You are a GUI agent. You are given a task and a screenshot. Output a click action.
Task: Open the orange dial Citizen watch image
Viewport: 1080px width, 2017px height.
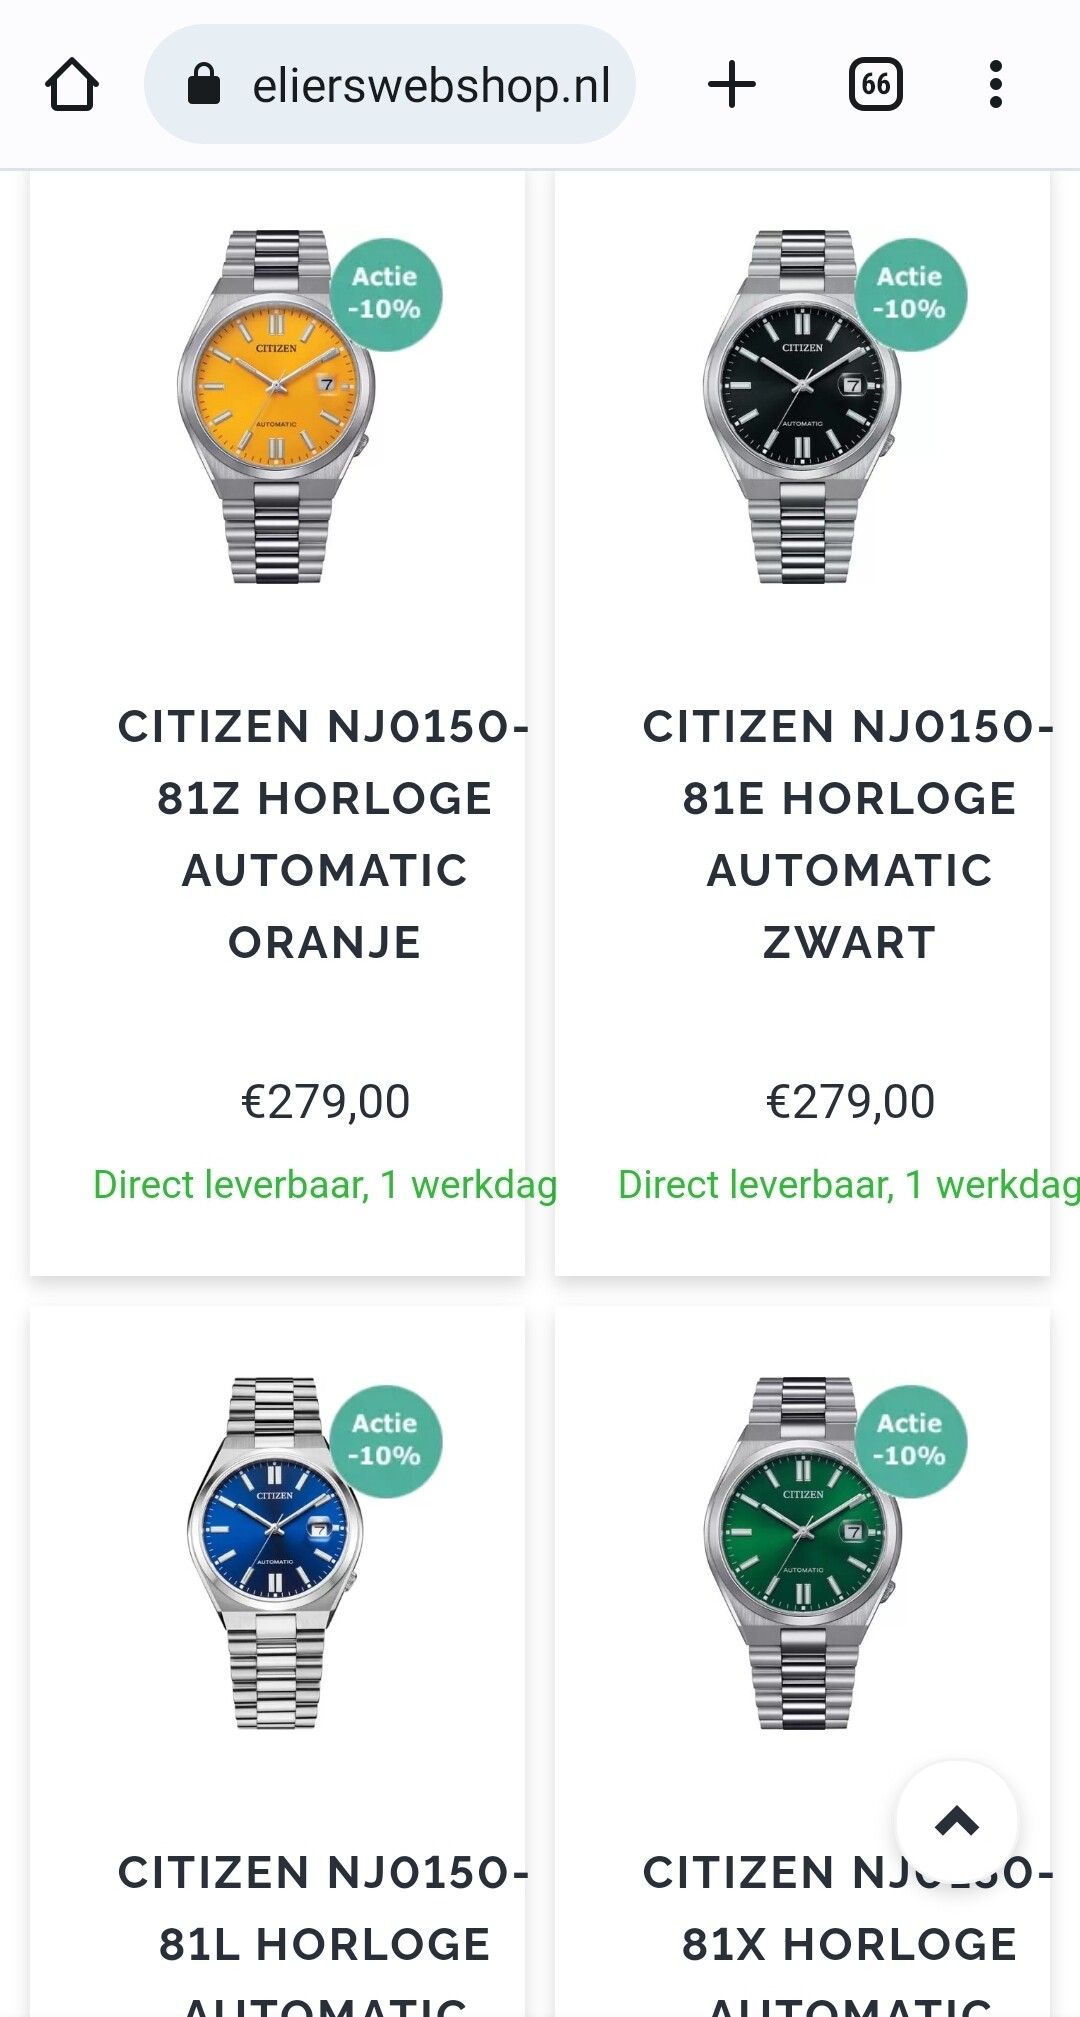276,407
